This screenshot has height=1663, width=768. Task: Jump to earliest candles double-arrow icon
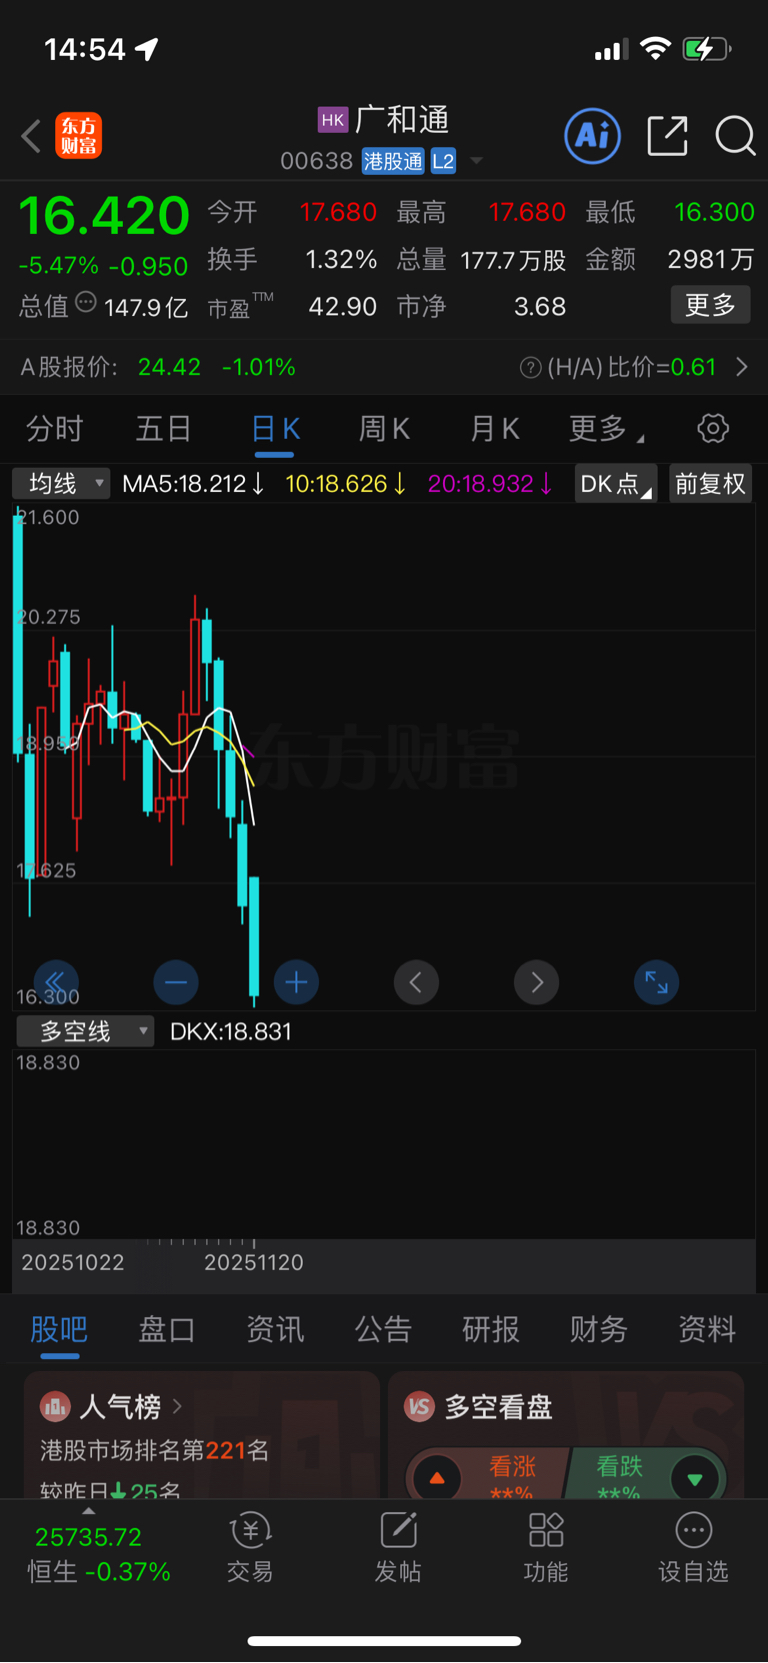(56, 982)
